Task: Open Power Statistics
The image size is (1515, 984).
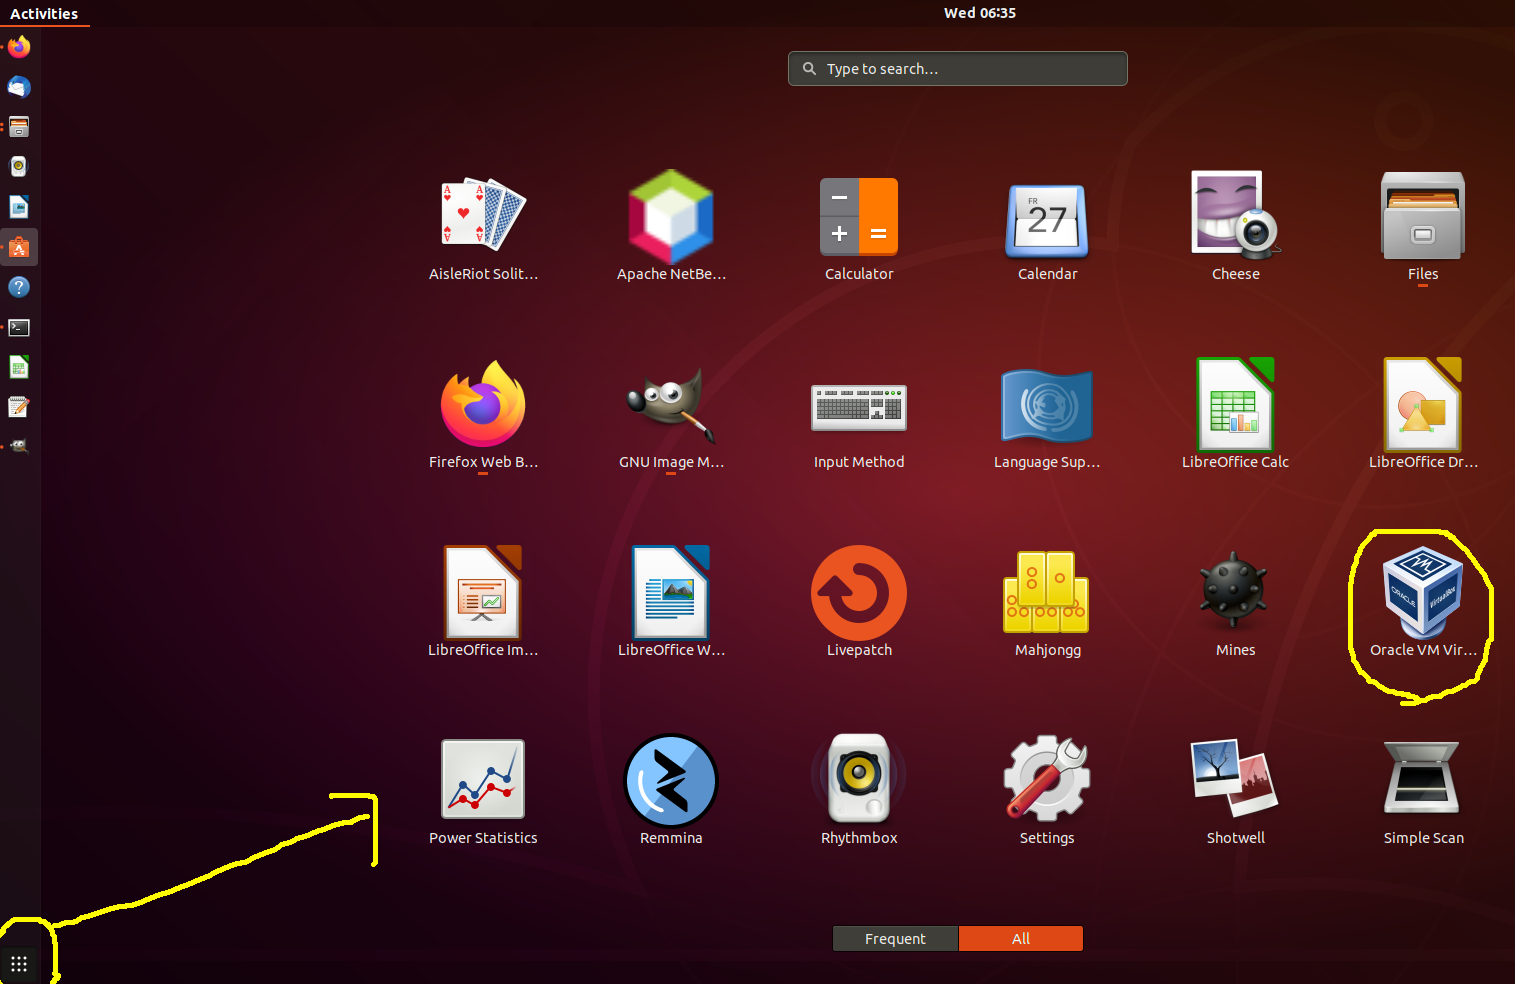Action: point(483,792)
